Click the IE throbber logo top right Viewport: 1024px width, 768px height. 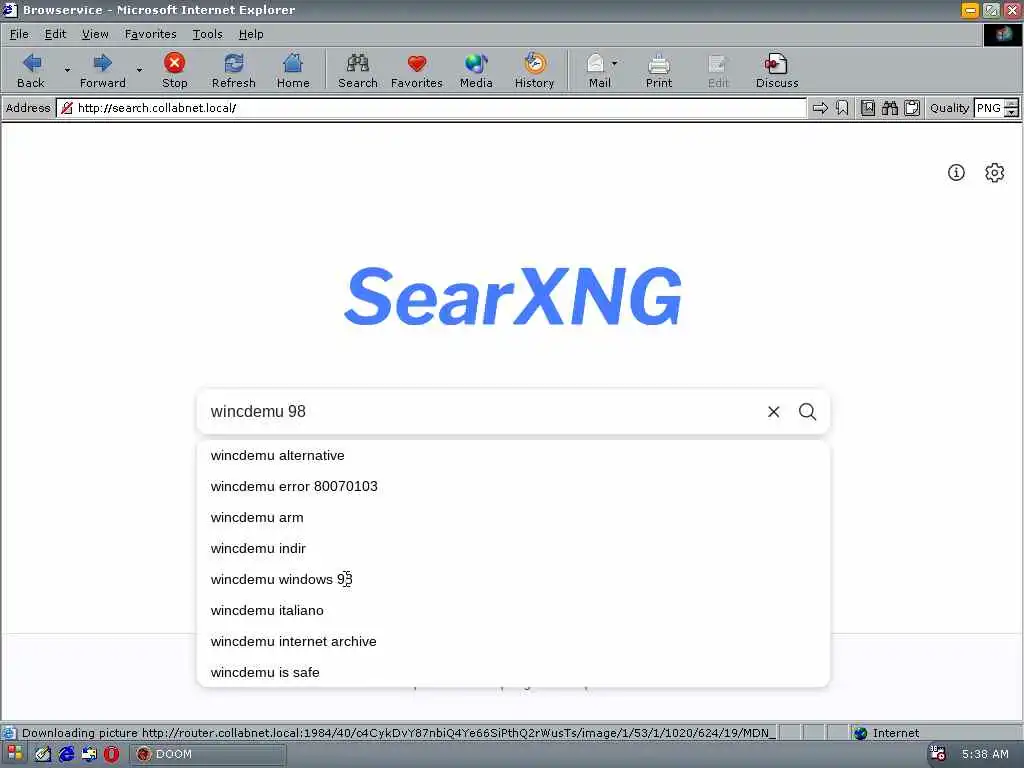click(1002, 35)
